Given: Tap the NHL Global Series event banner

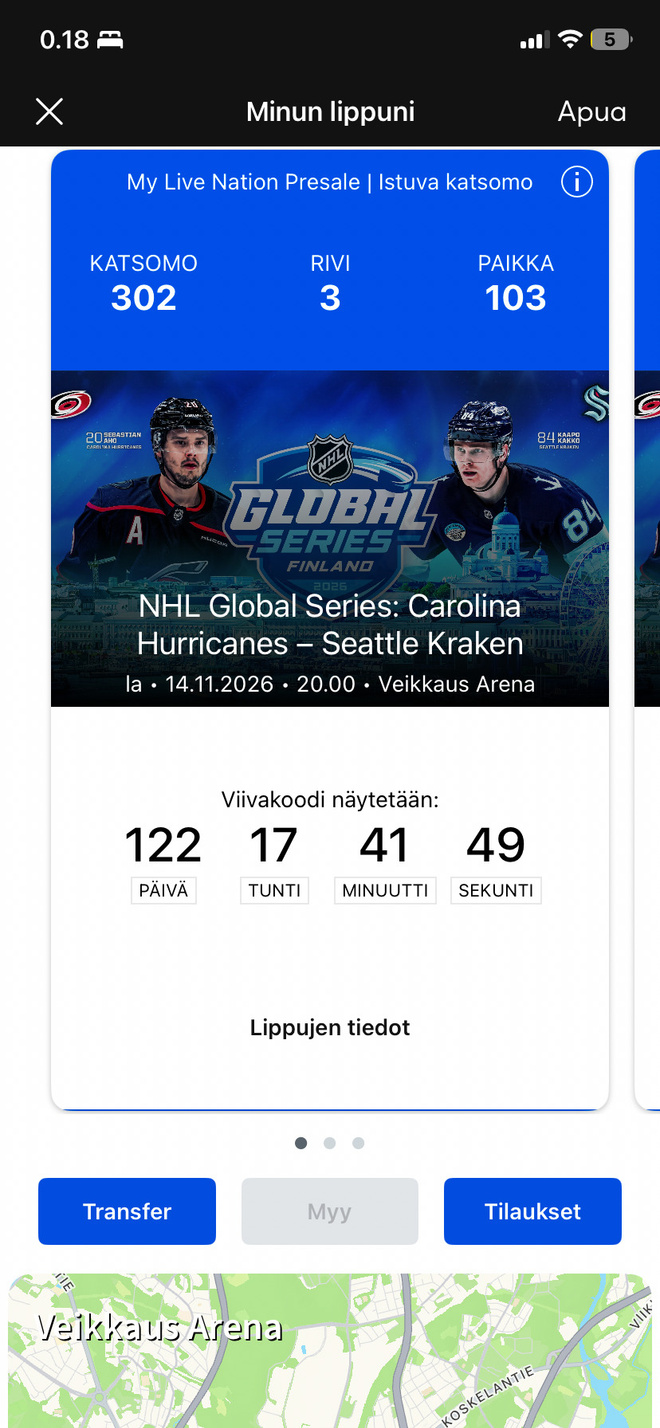Looking at the screenshot, I should [330, 539].
